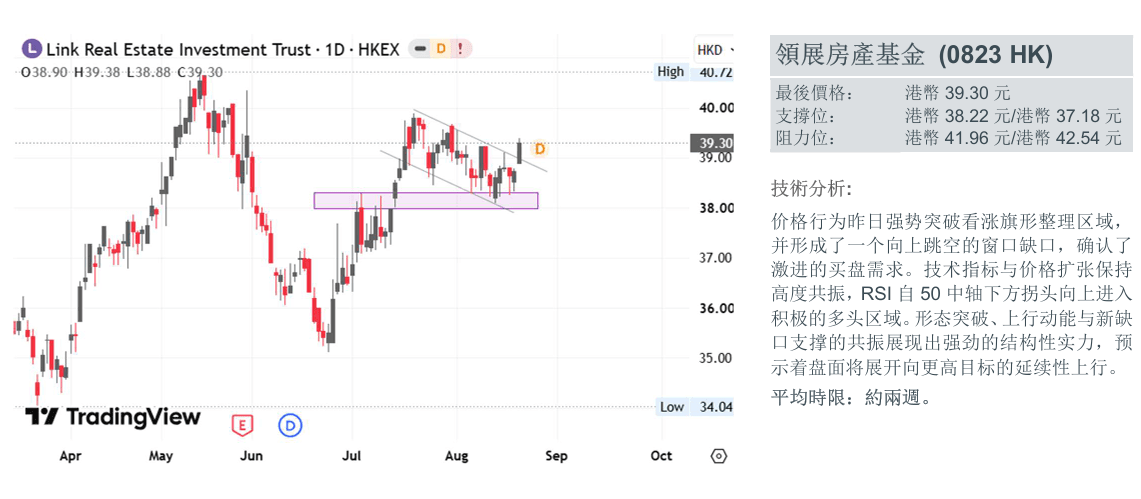Click the 37.00 price axis label
Screen dimensions: 1141x499
(716, 258)
